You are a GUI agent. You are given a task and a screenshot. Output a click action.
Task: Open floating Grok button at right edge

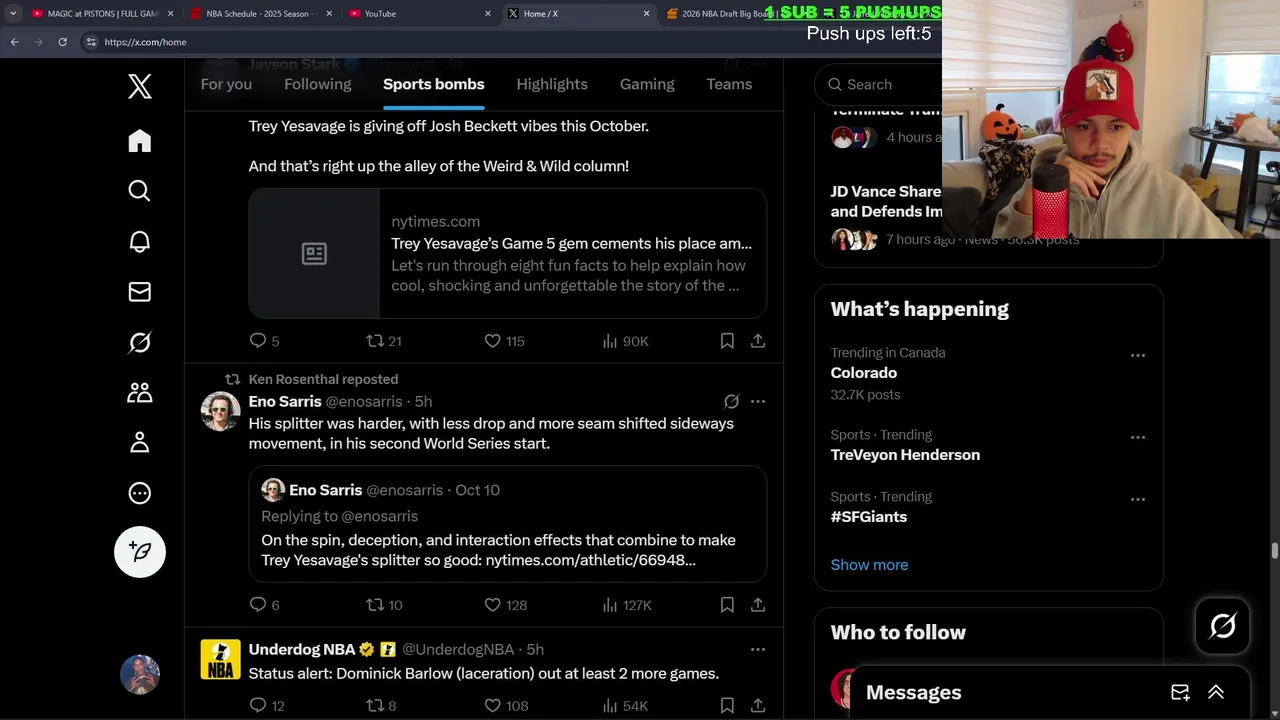pos(1223,626)
